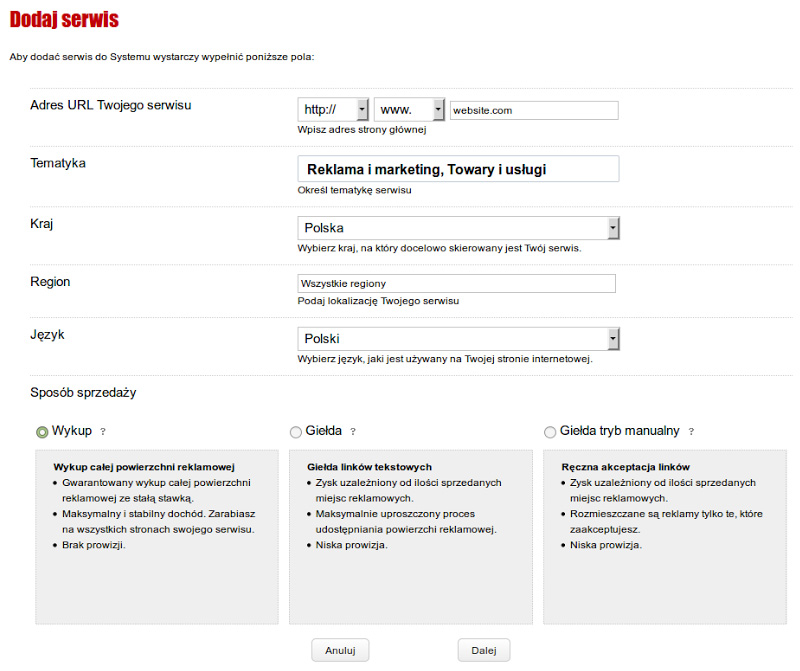Screen dimensions: 800x671
Task: Select Giełda tryb manualny radio option
Action: click(x=550, y=432)
